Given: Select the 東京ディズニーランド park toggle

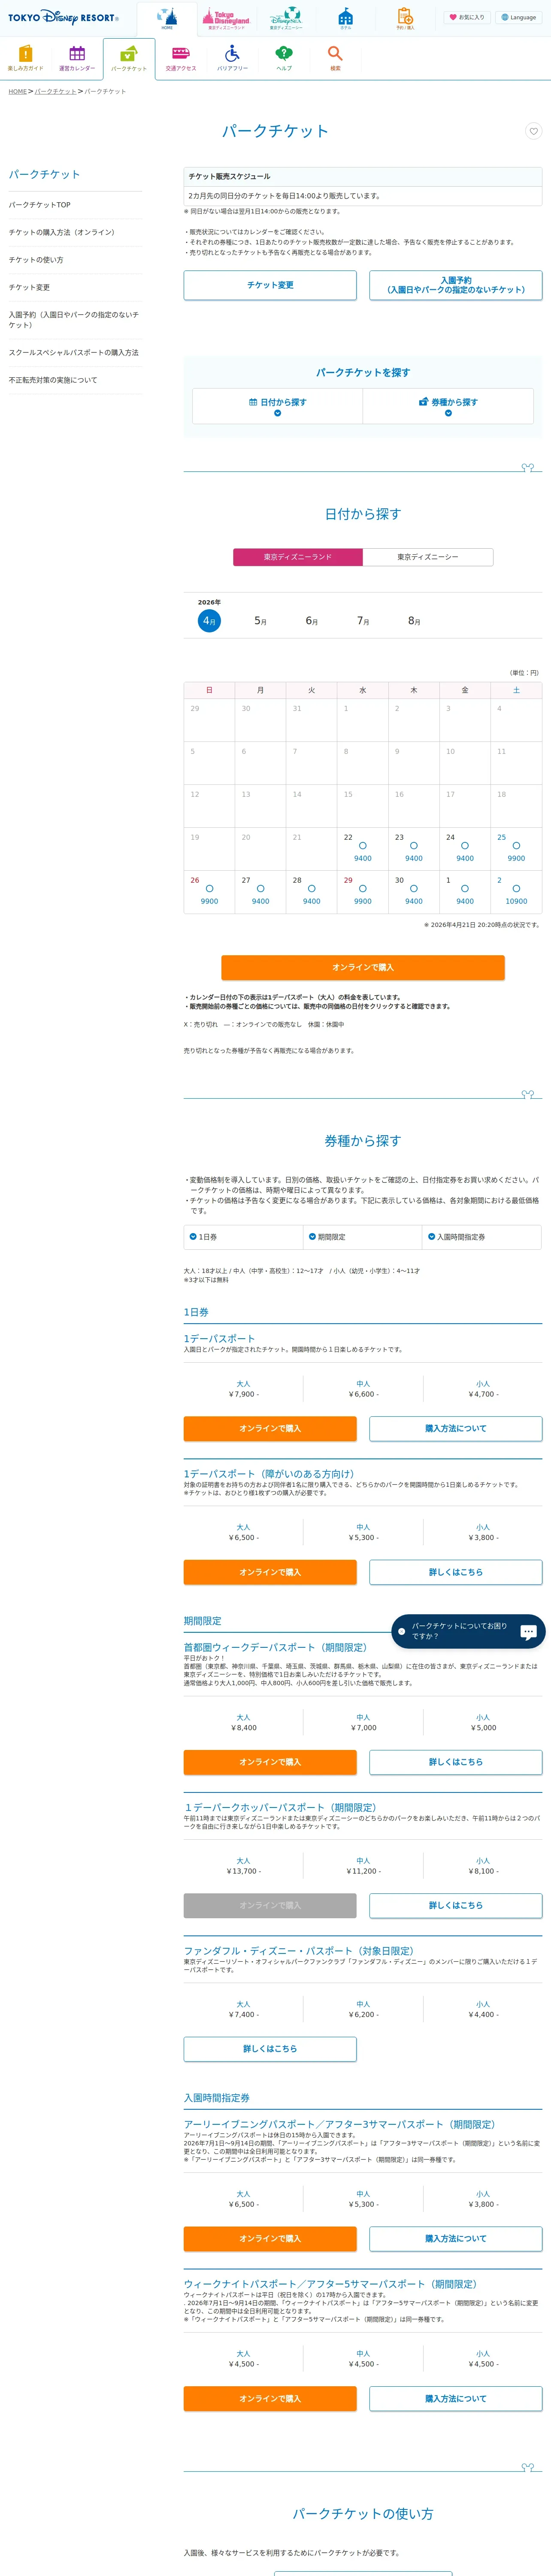Looking at the screenshot, I should [298, 557].
